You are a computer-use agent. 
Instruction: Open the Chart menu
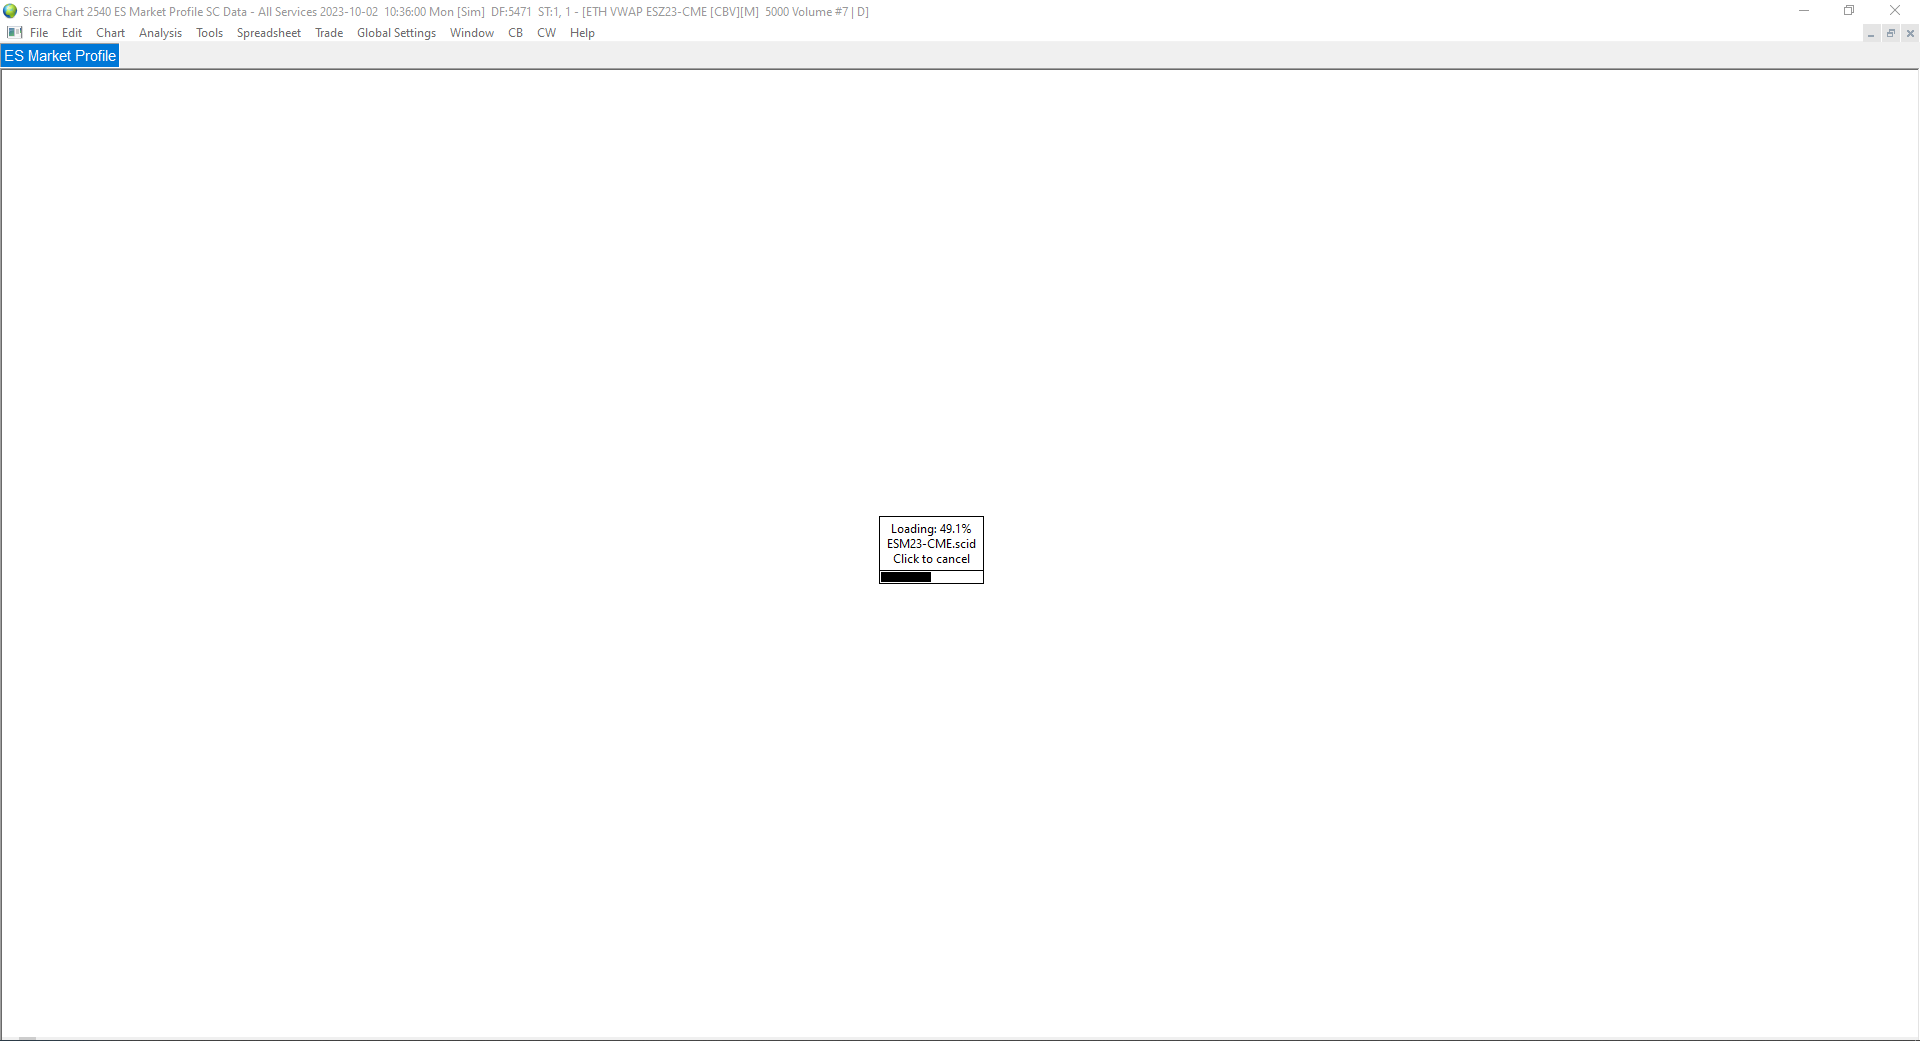point(110,33)
